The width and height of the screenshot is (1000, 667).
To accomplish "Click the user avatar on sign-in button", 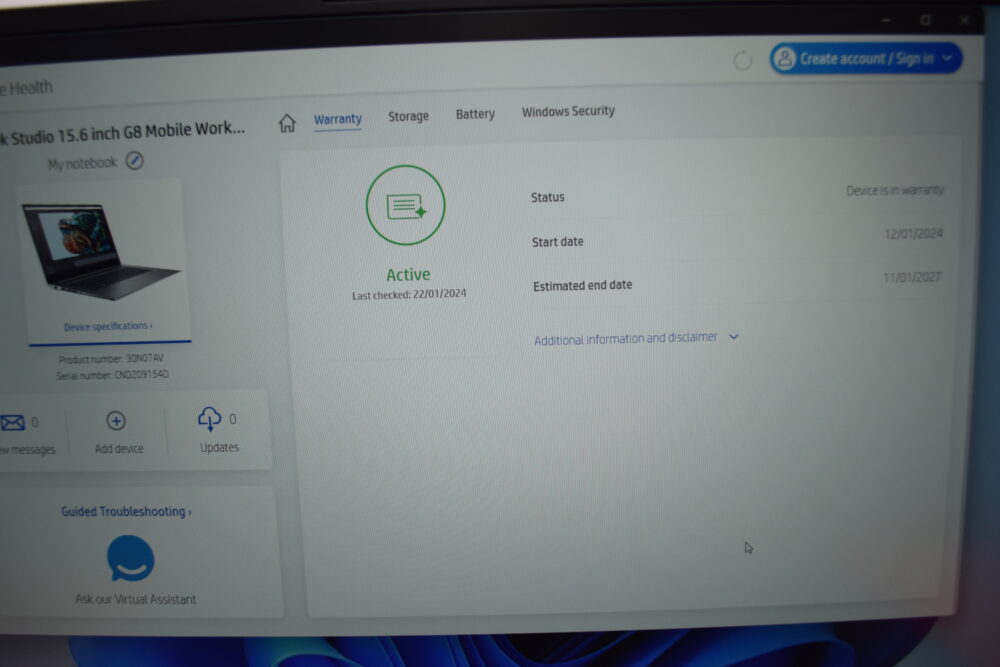I will (784, 59).
